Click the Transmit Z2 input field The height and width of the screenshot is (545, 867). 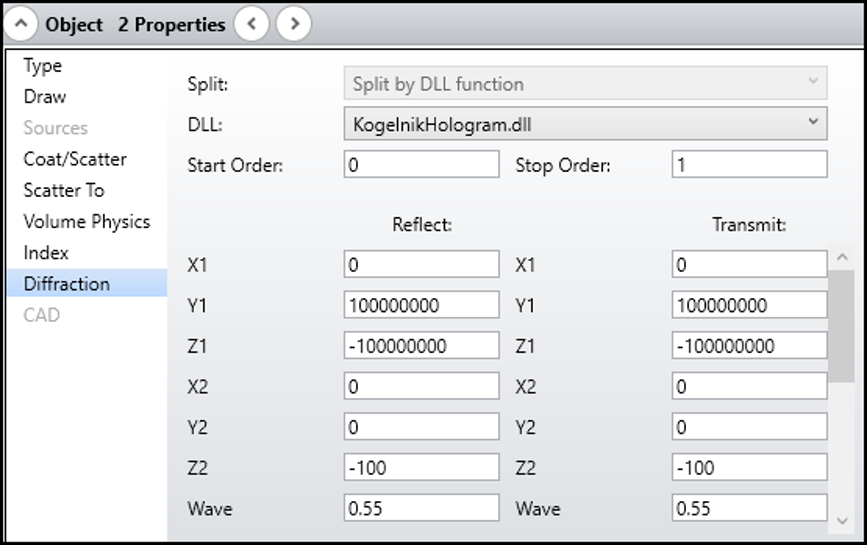click(749, 467)
